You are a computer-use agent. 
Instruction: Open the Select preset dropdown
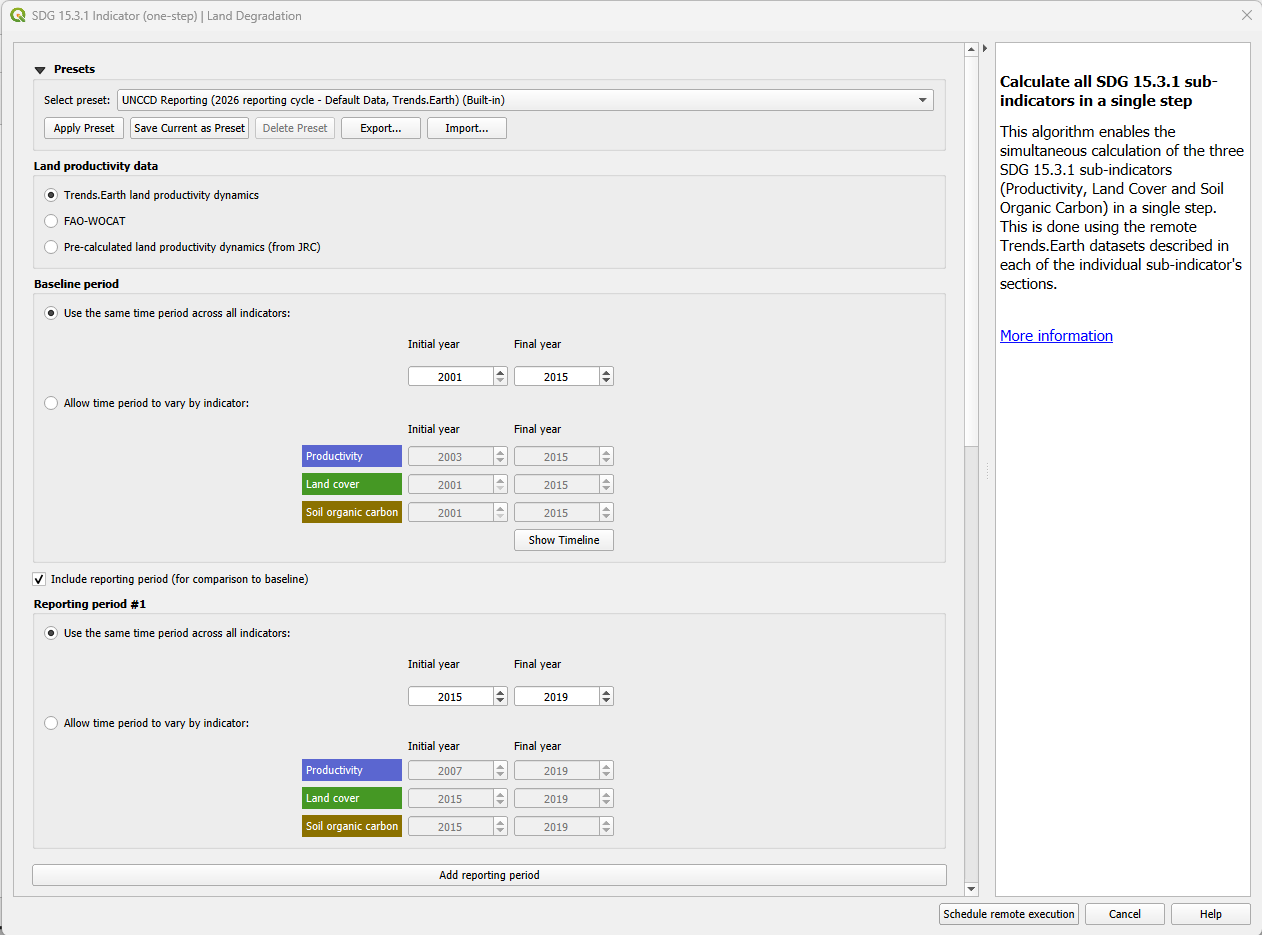pyautogui.click(x=525, y=100)
